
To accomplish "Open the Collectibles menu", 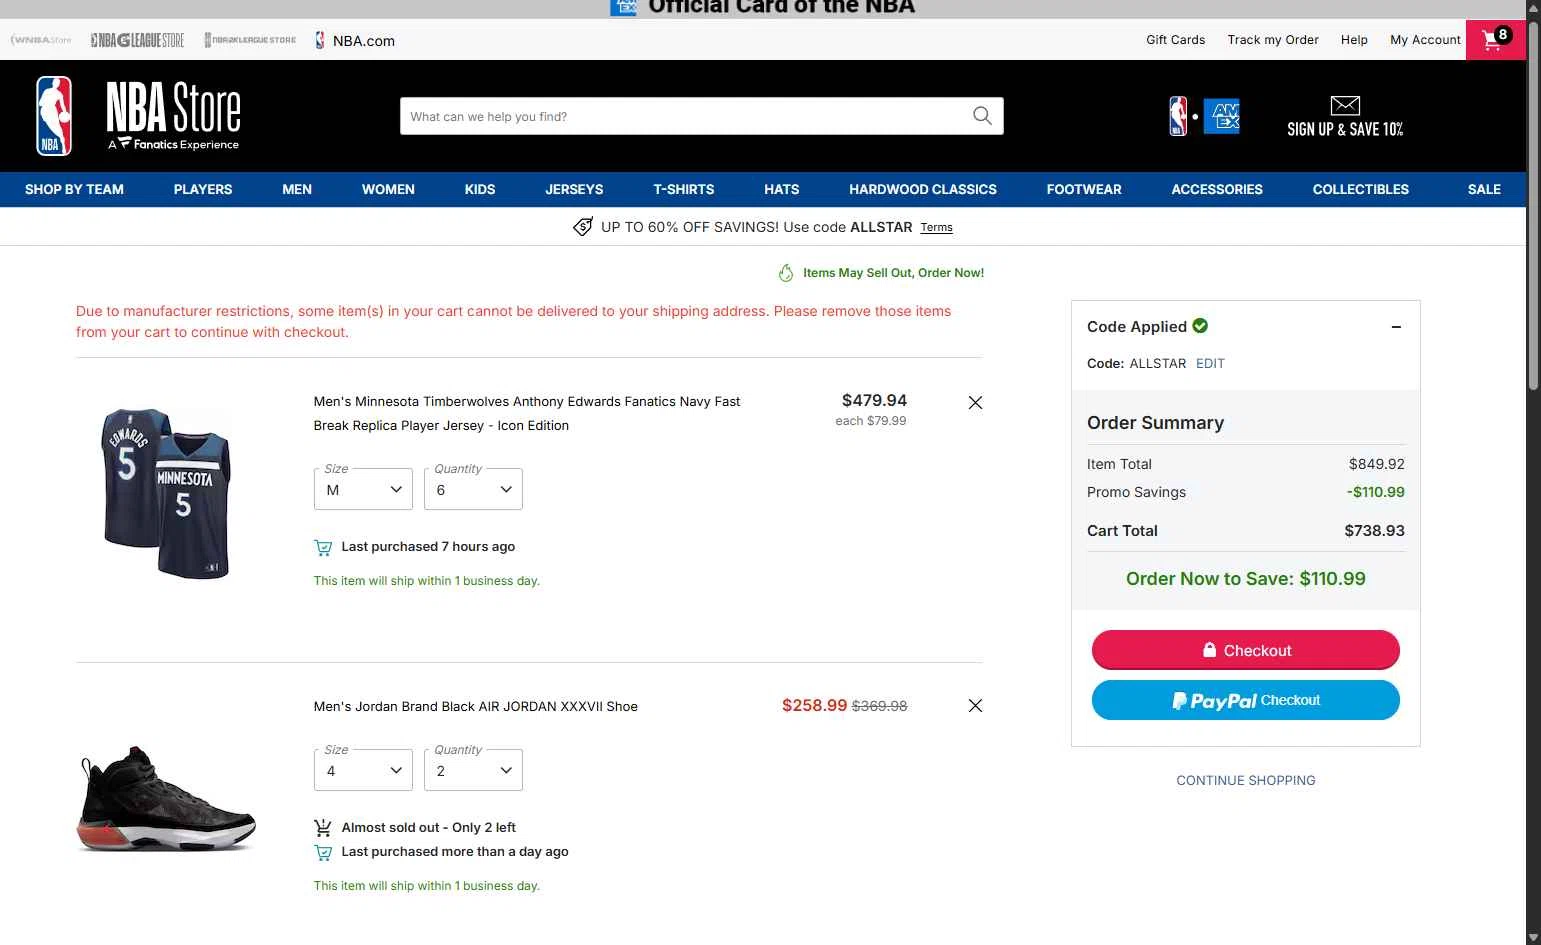I will click(x=1361, y=189).
